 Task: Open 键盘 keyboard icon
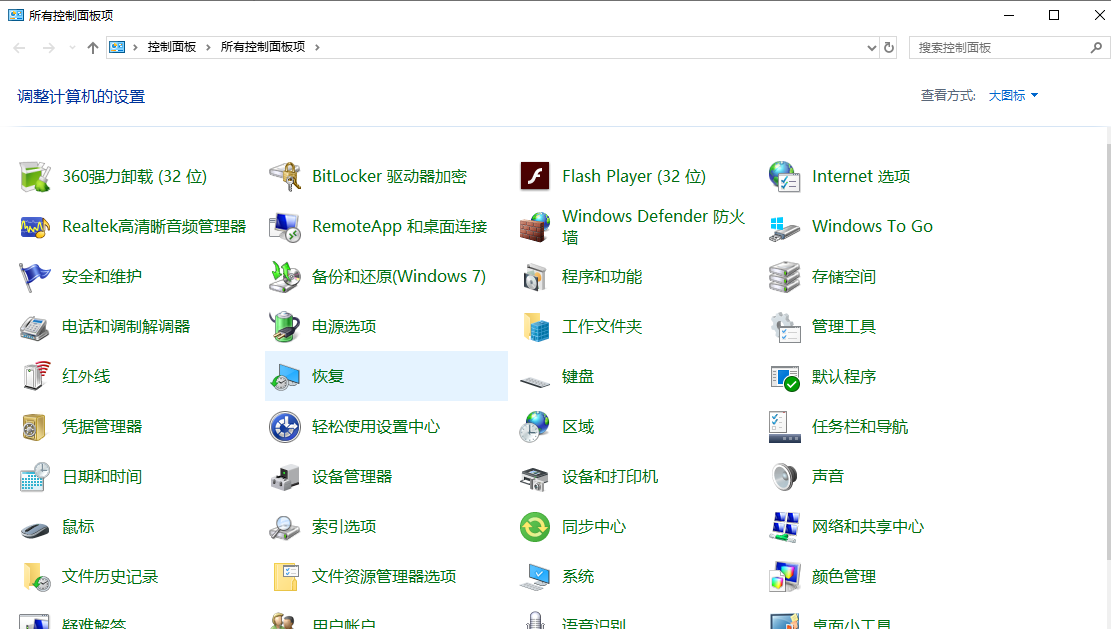(x=535, y=382)
